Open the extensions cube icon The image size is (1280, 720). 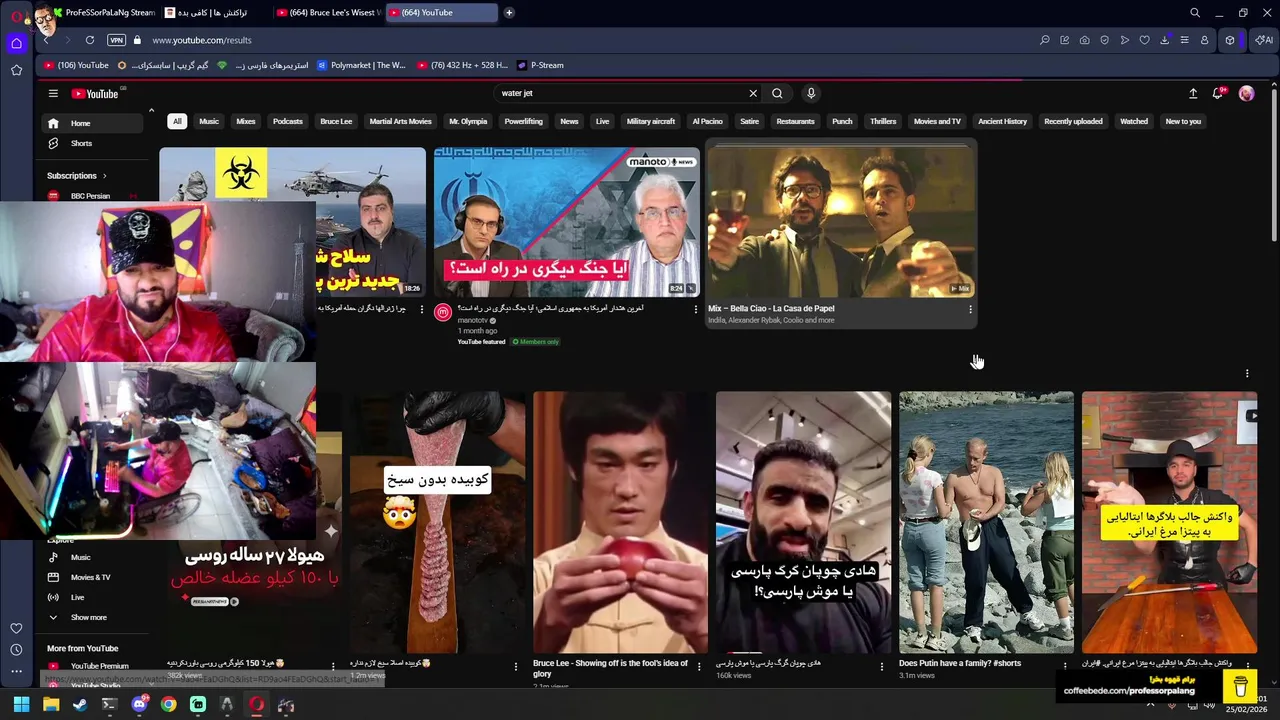(x=1230, y=40)
